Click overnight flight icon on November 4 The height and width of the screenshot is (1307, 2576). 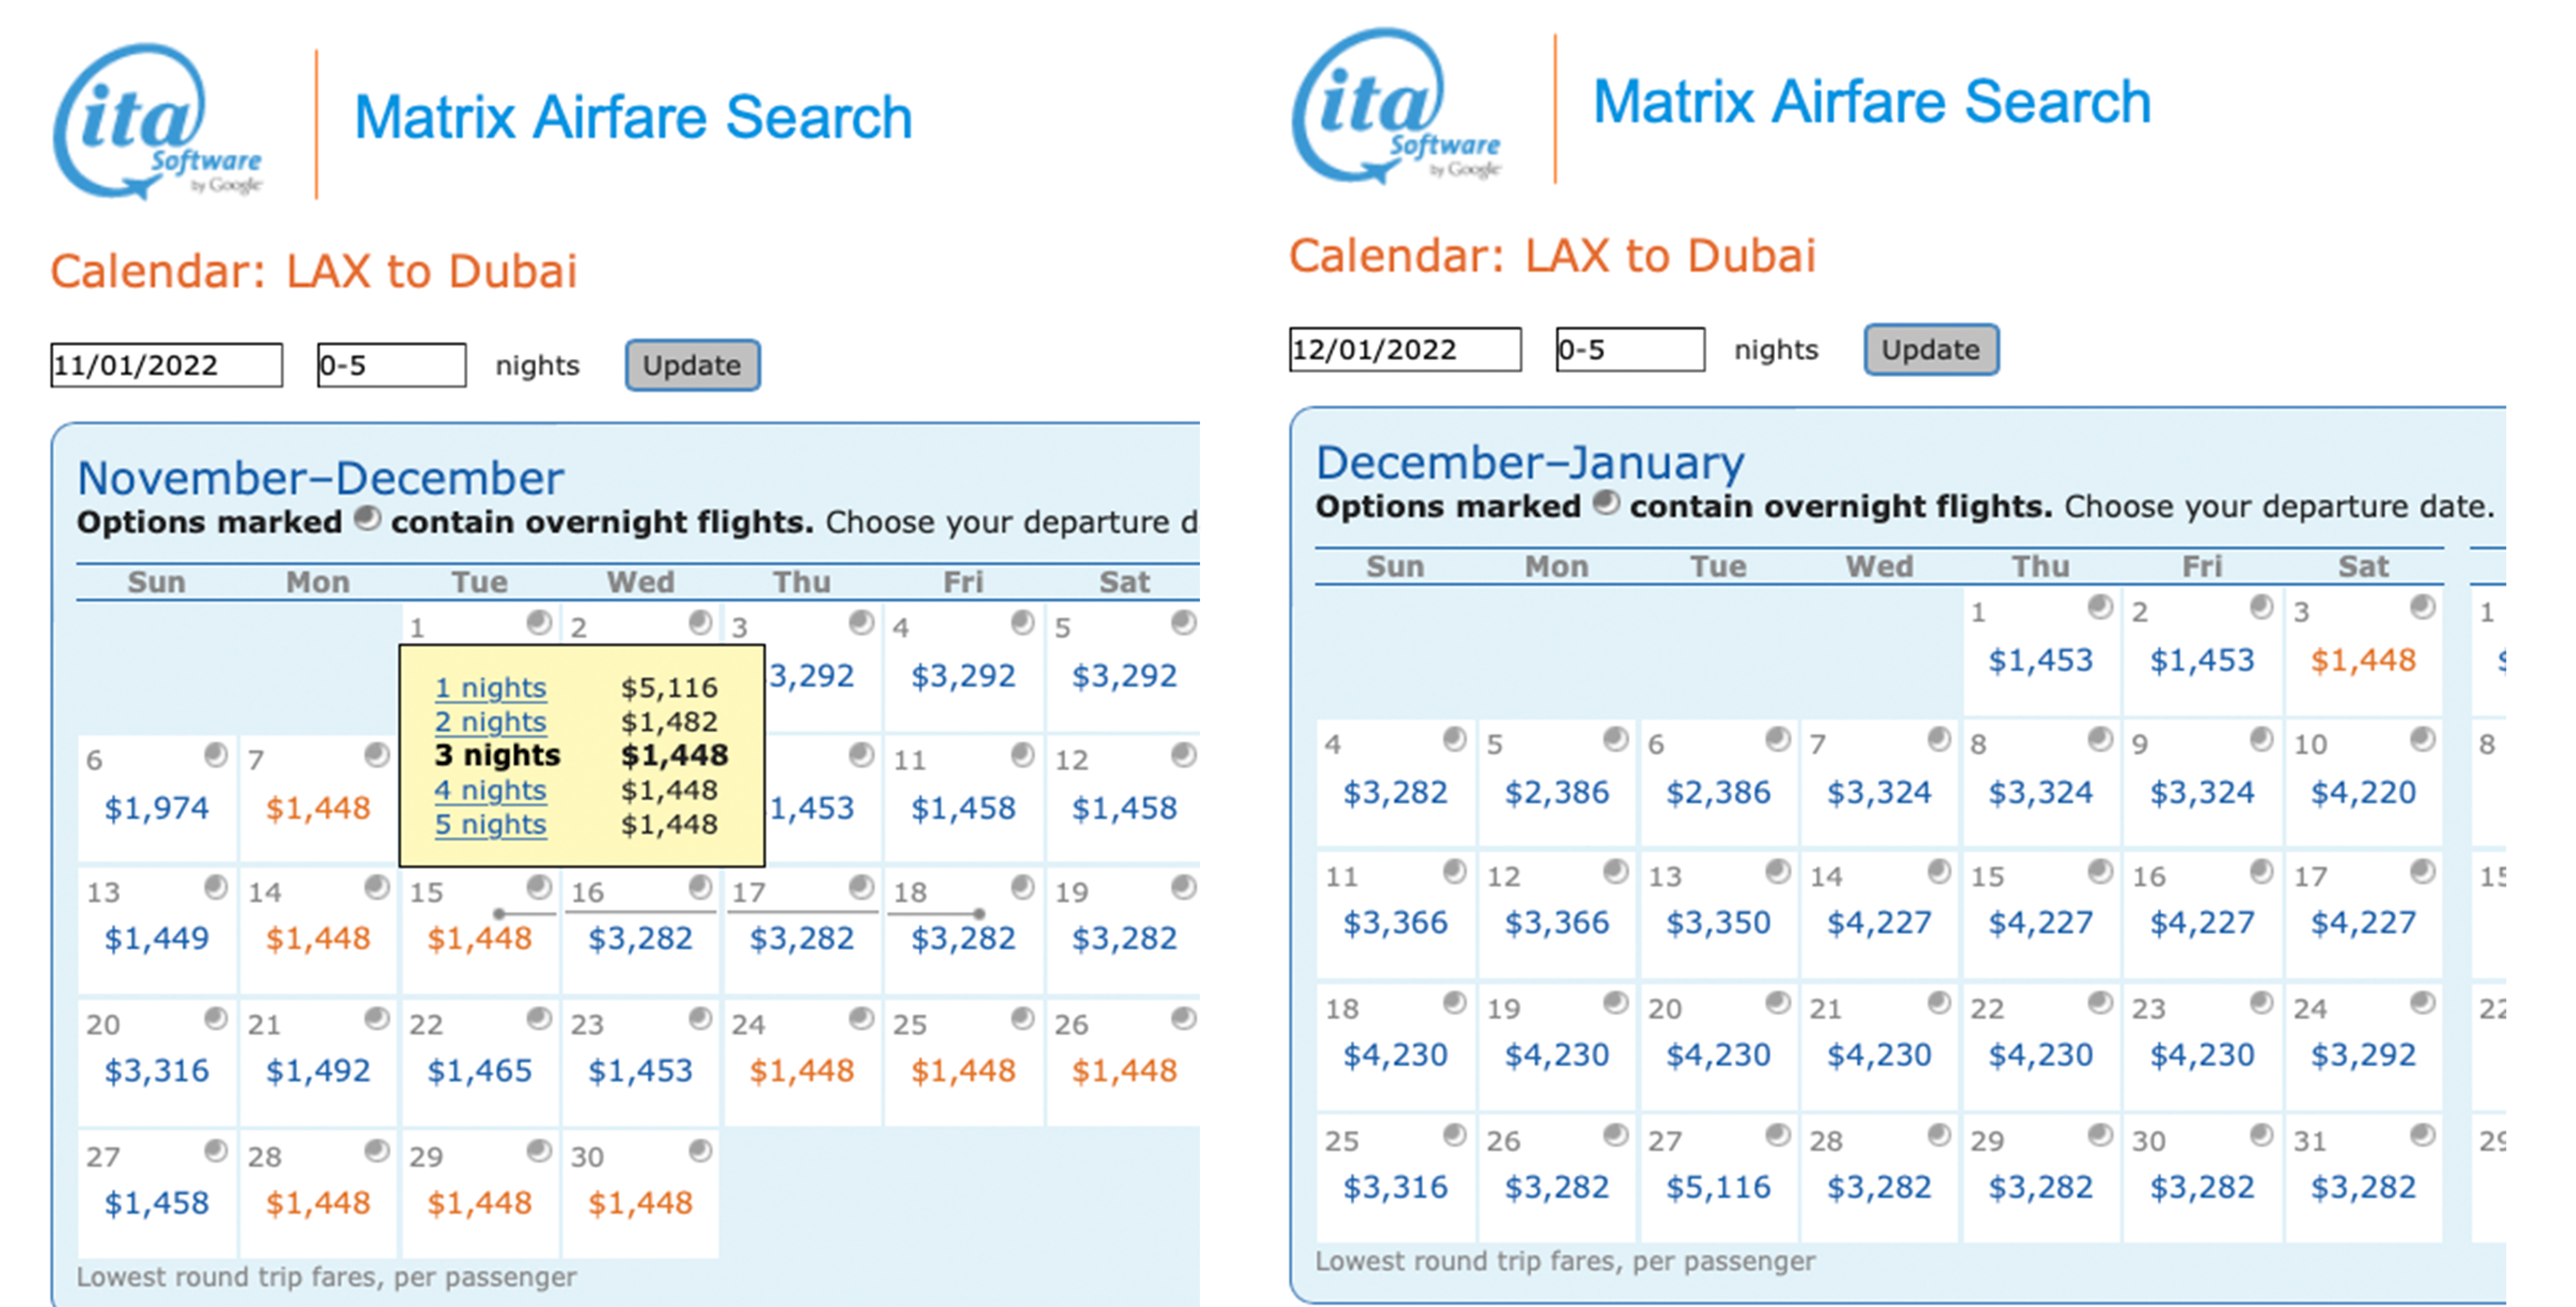click(1022, 623)
